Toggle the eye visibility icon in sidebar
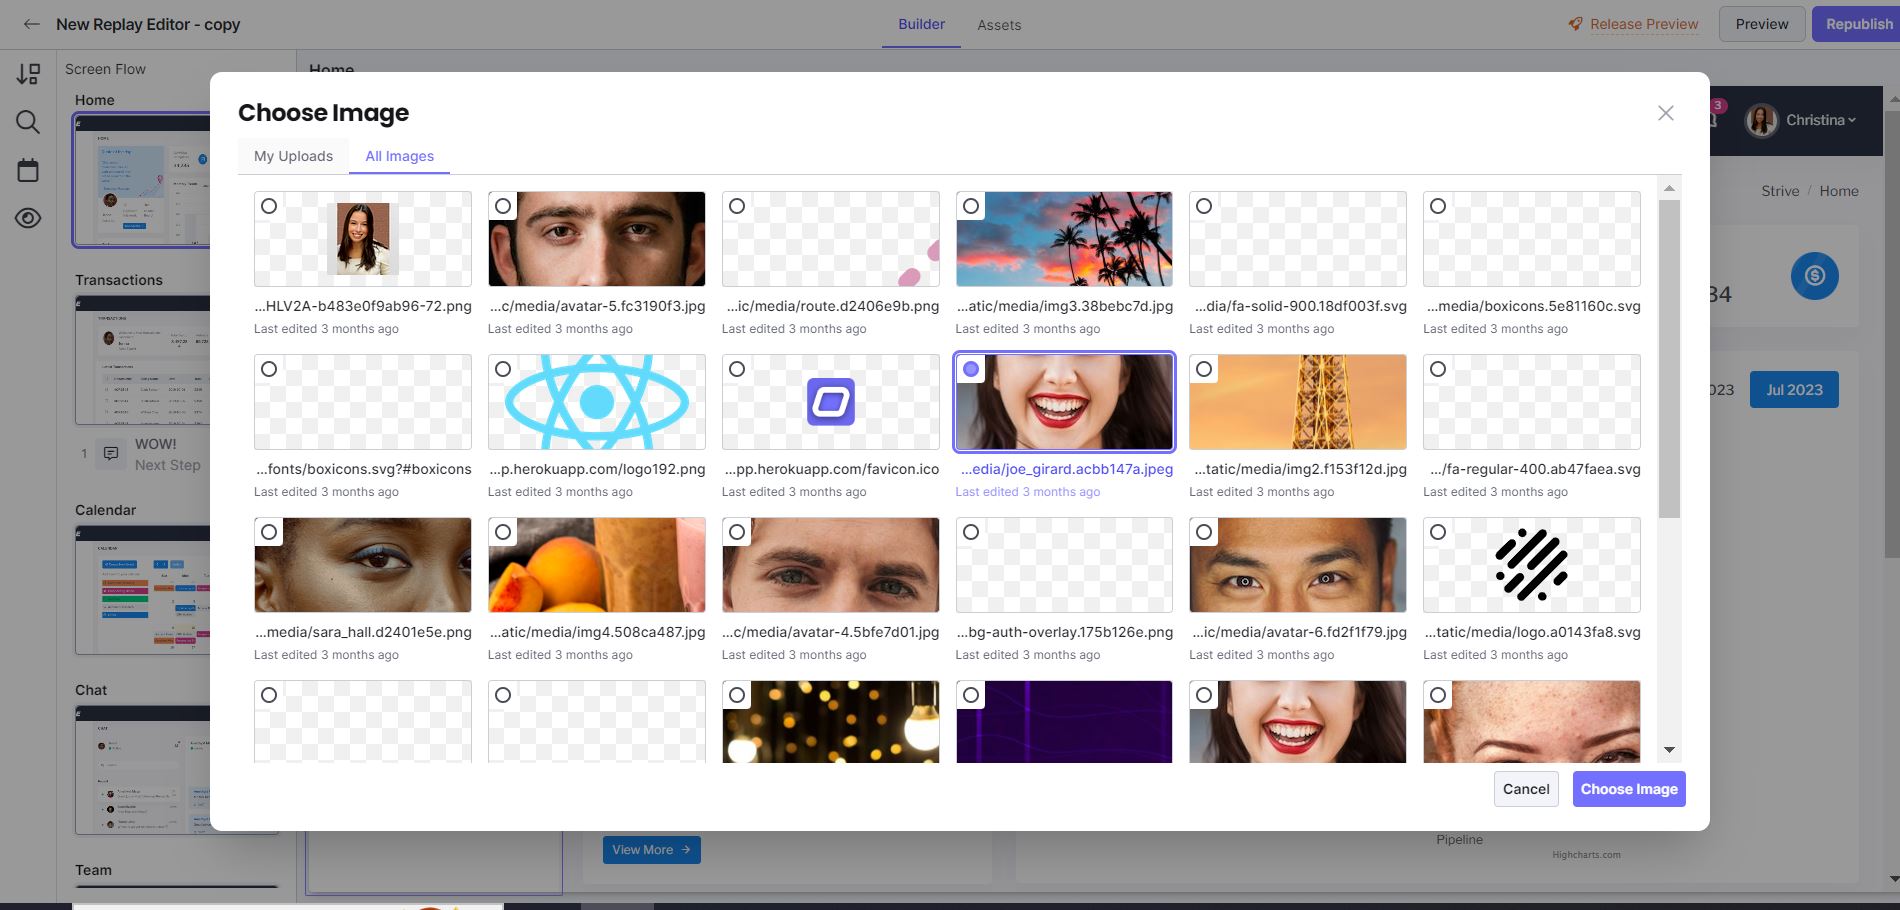The image size is (1900, 910). pyautogui.click(x=28, y=218)
